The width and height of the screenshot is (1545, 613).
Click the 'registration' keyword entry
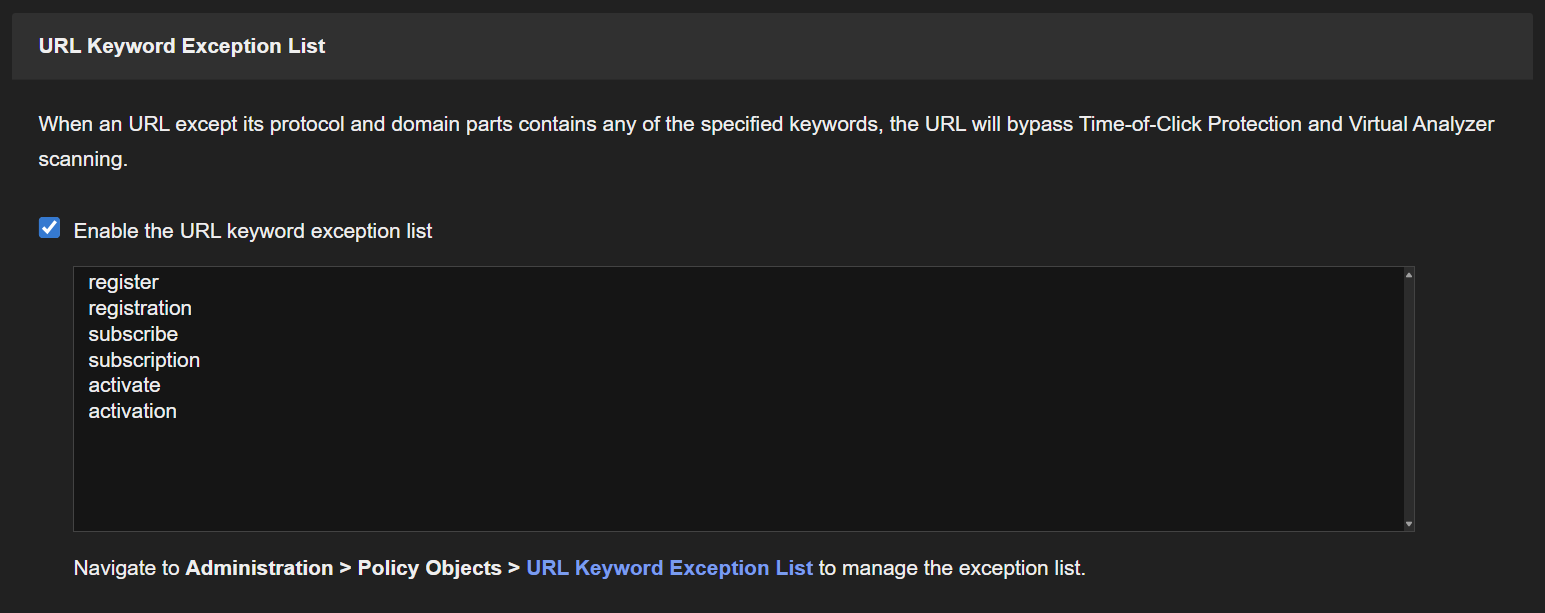tap(140, 308)
